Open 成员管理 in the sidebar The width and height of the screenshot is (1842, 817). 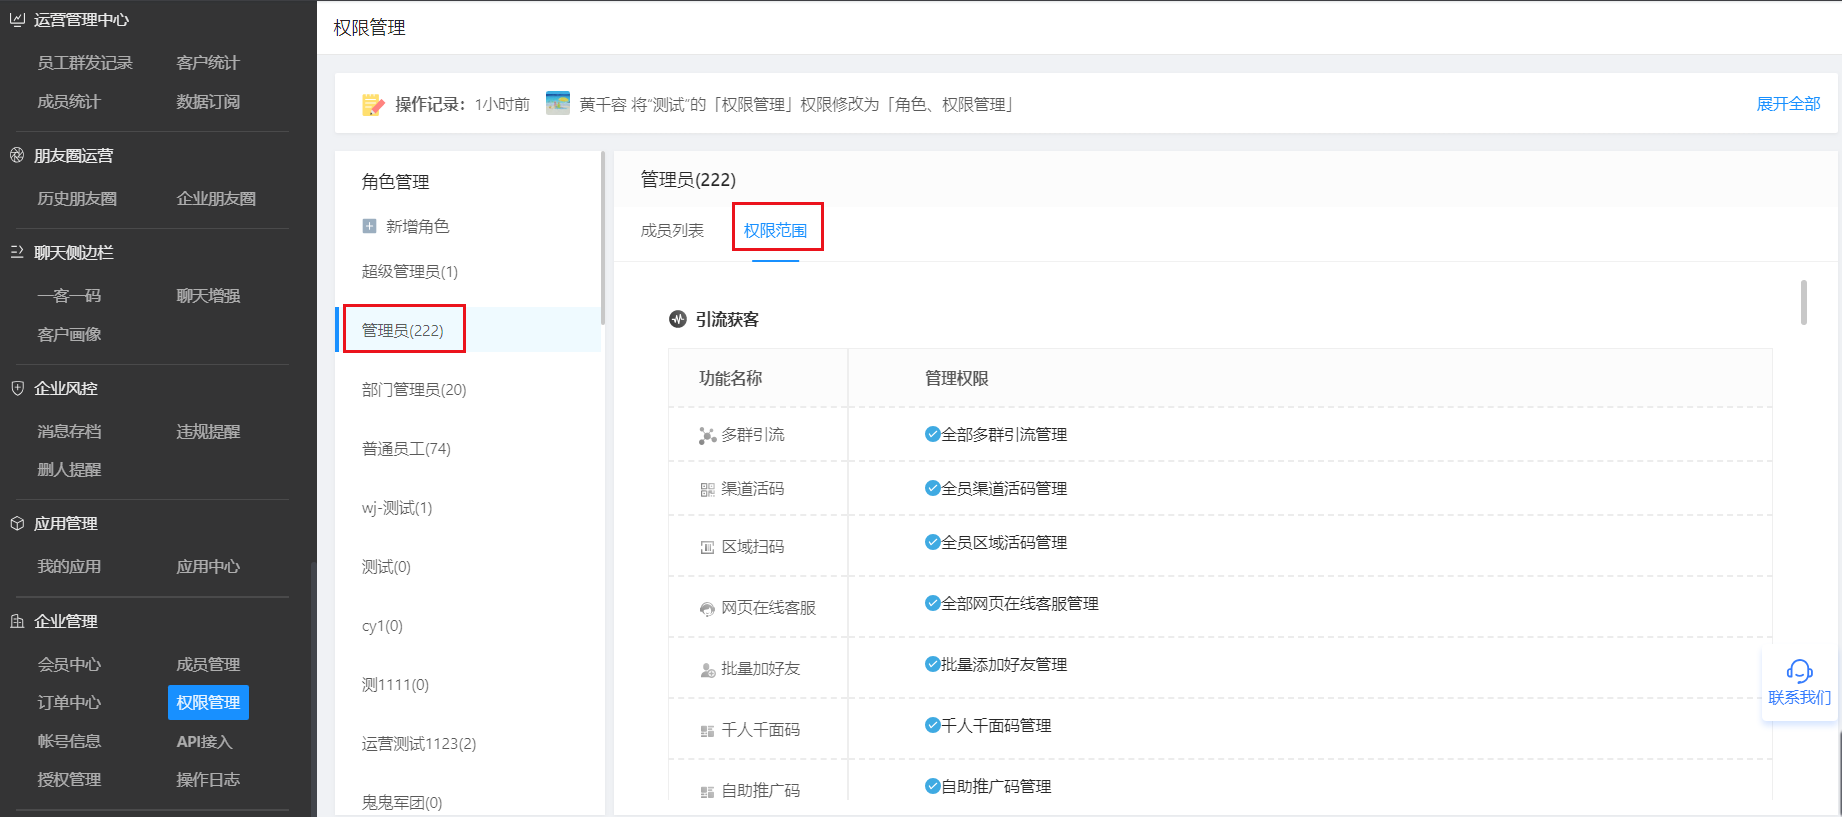click(208, 664)
